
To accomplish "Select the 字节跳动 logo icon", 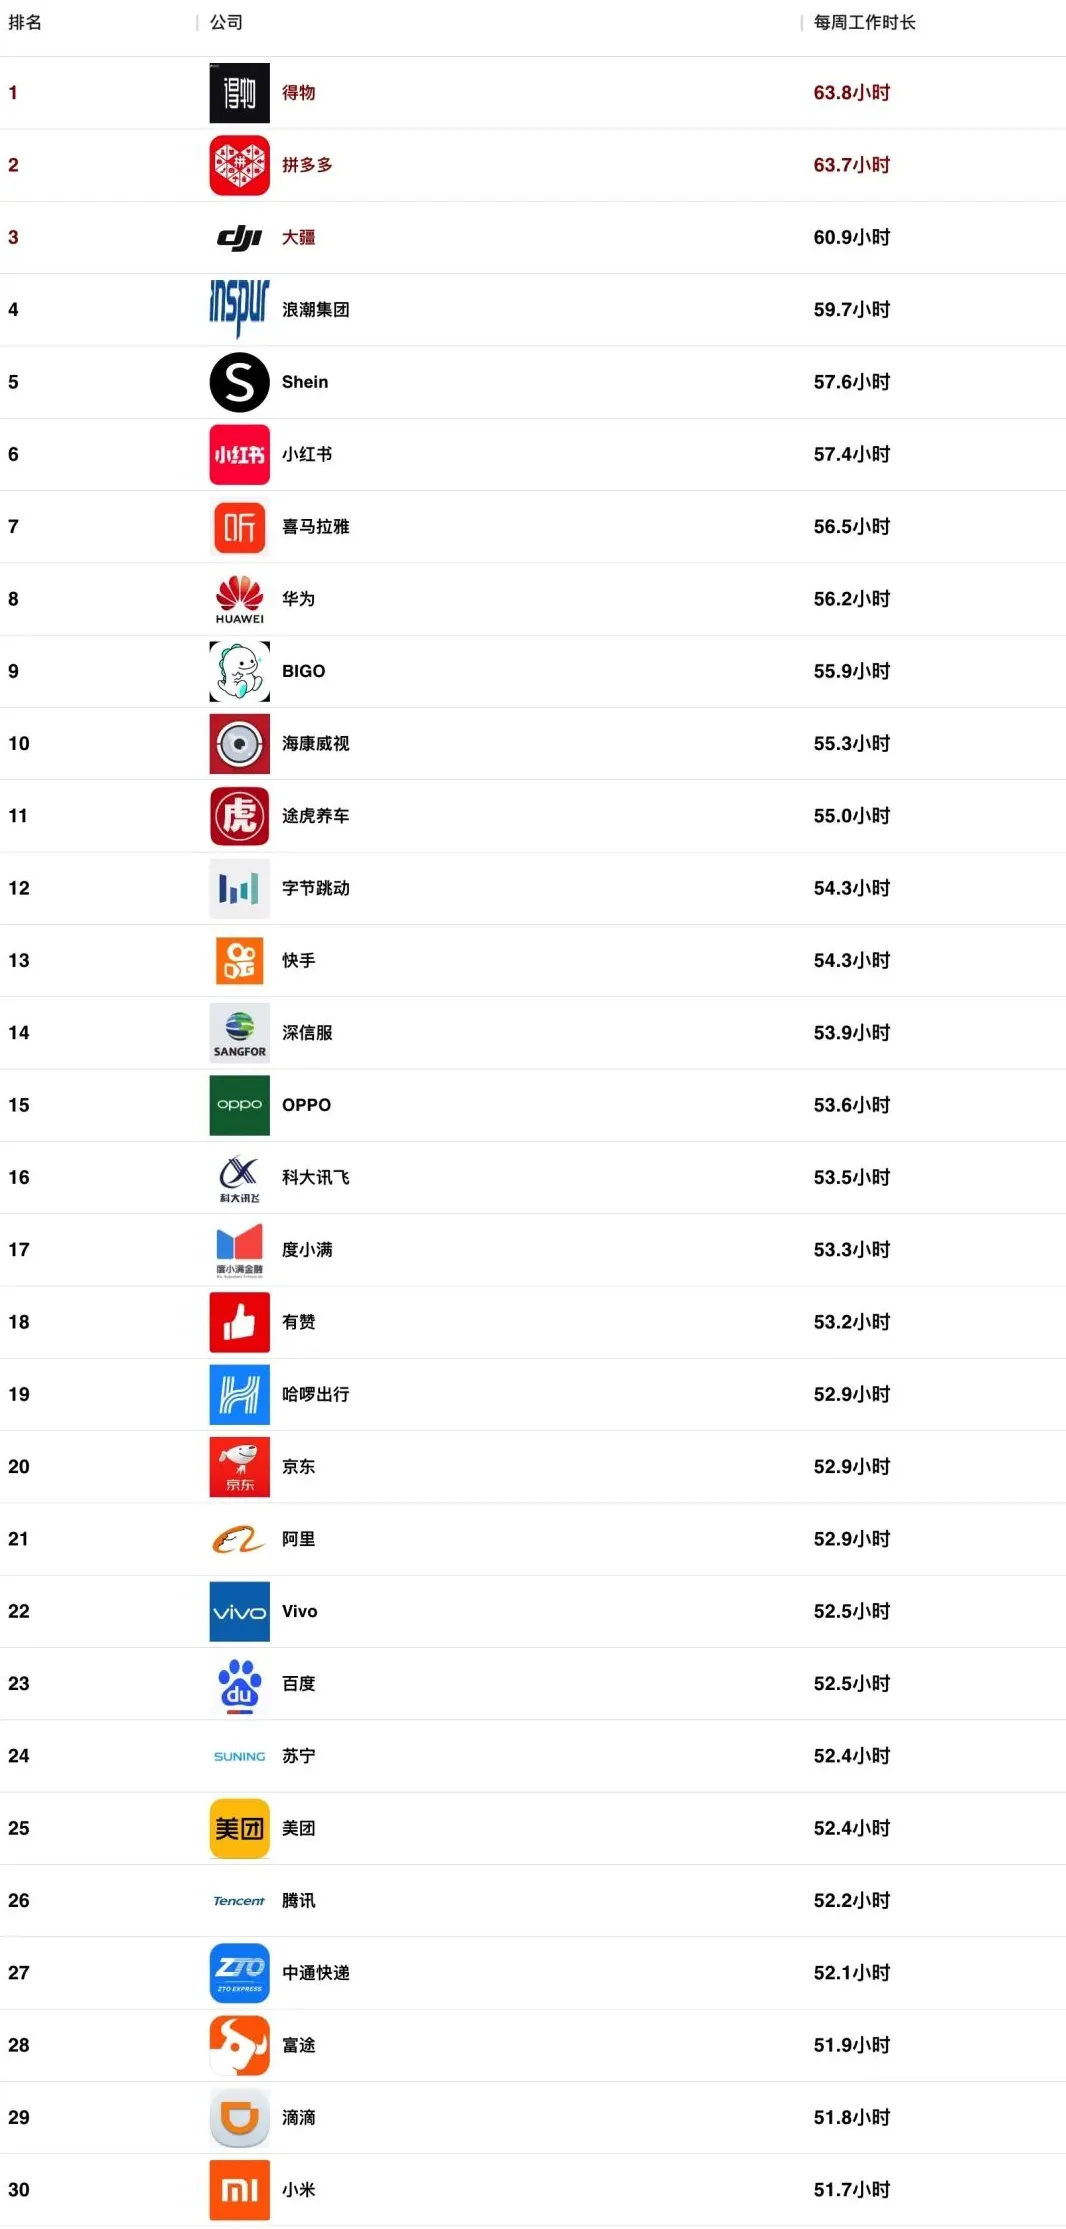I will (239, 888).
